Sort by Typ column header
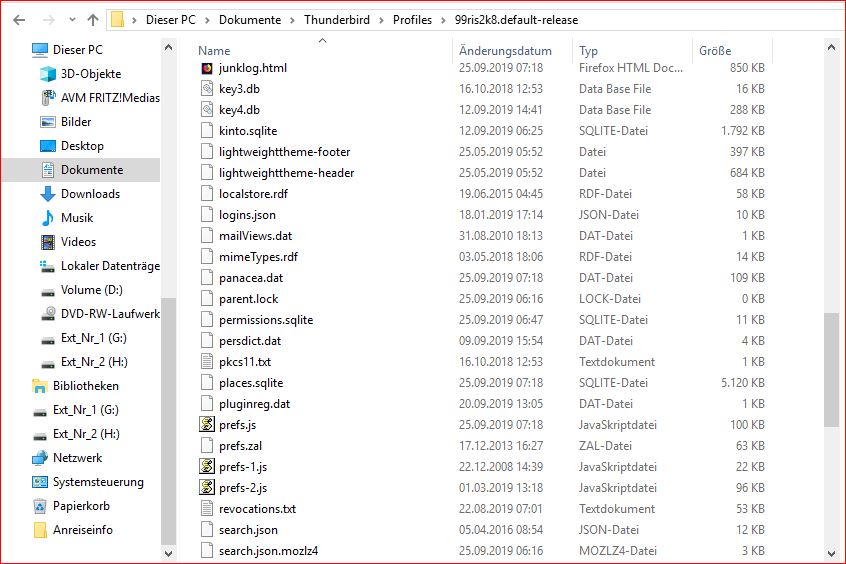 coord(589,51)
